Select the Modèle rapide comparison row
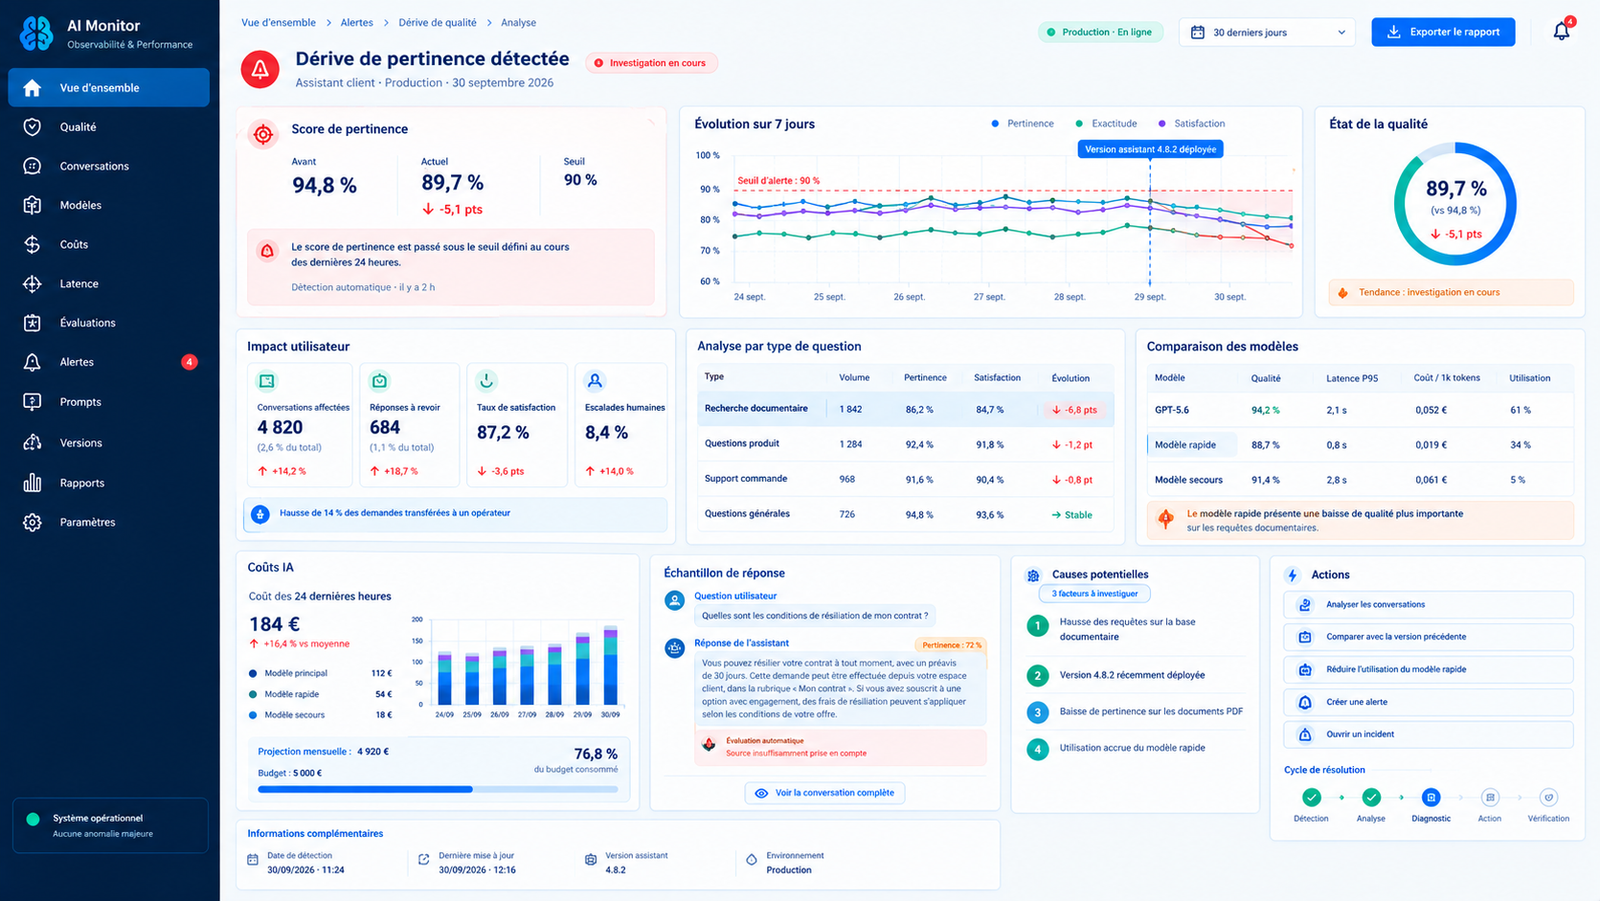The height and width of the screenshot is (901, 1600). point(1360,445)
